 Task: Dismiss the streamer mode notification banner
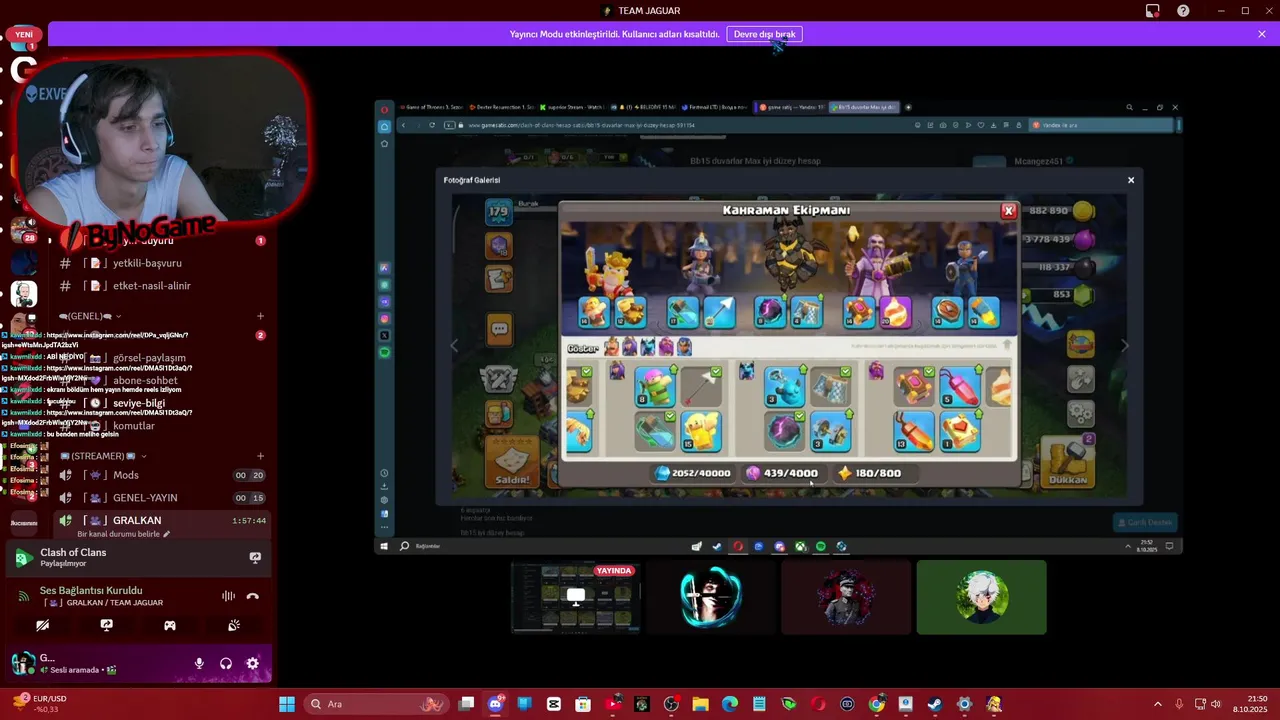tap(1262, 34)
